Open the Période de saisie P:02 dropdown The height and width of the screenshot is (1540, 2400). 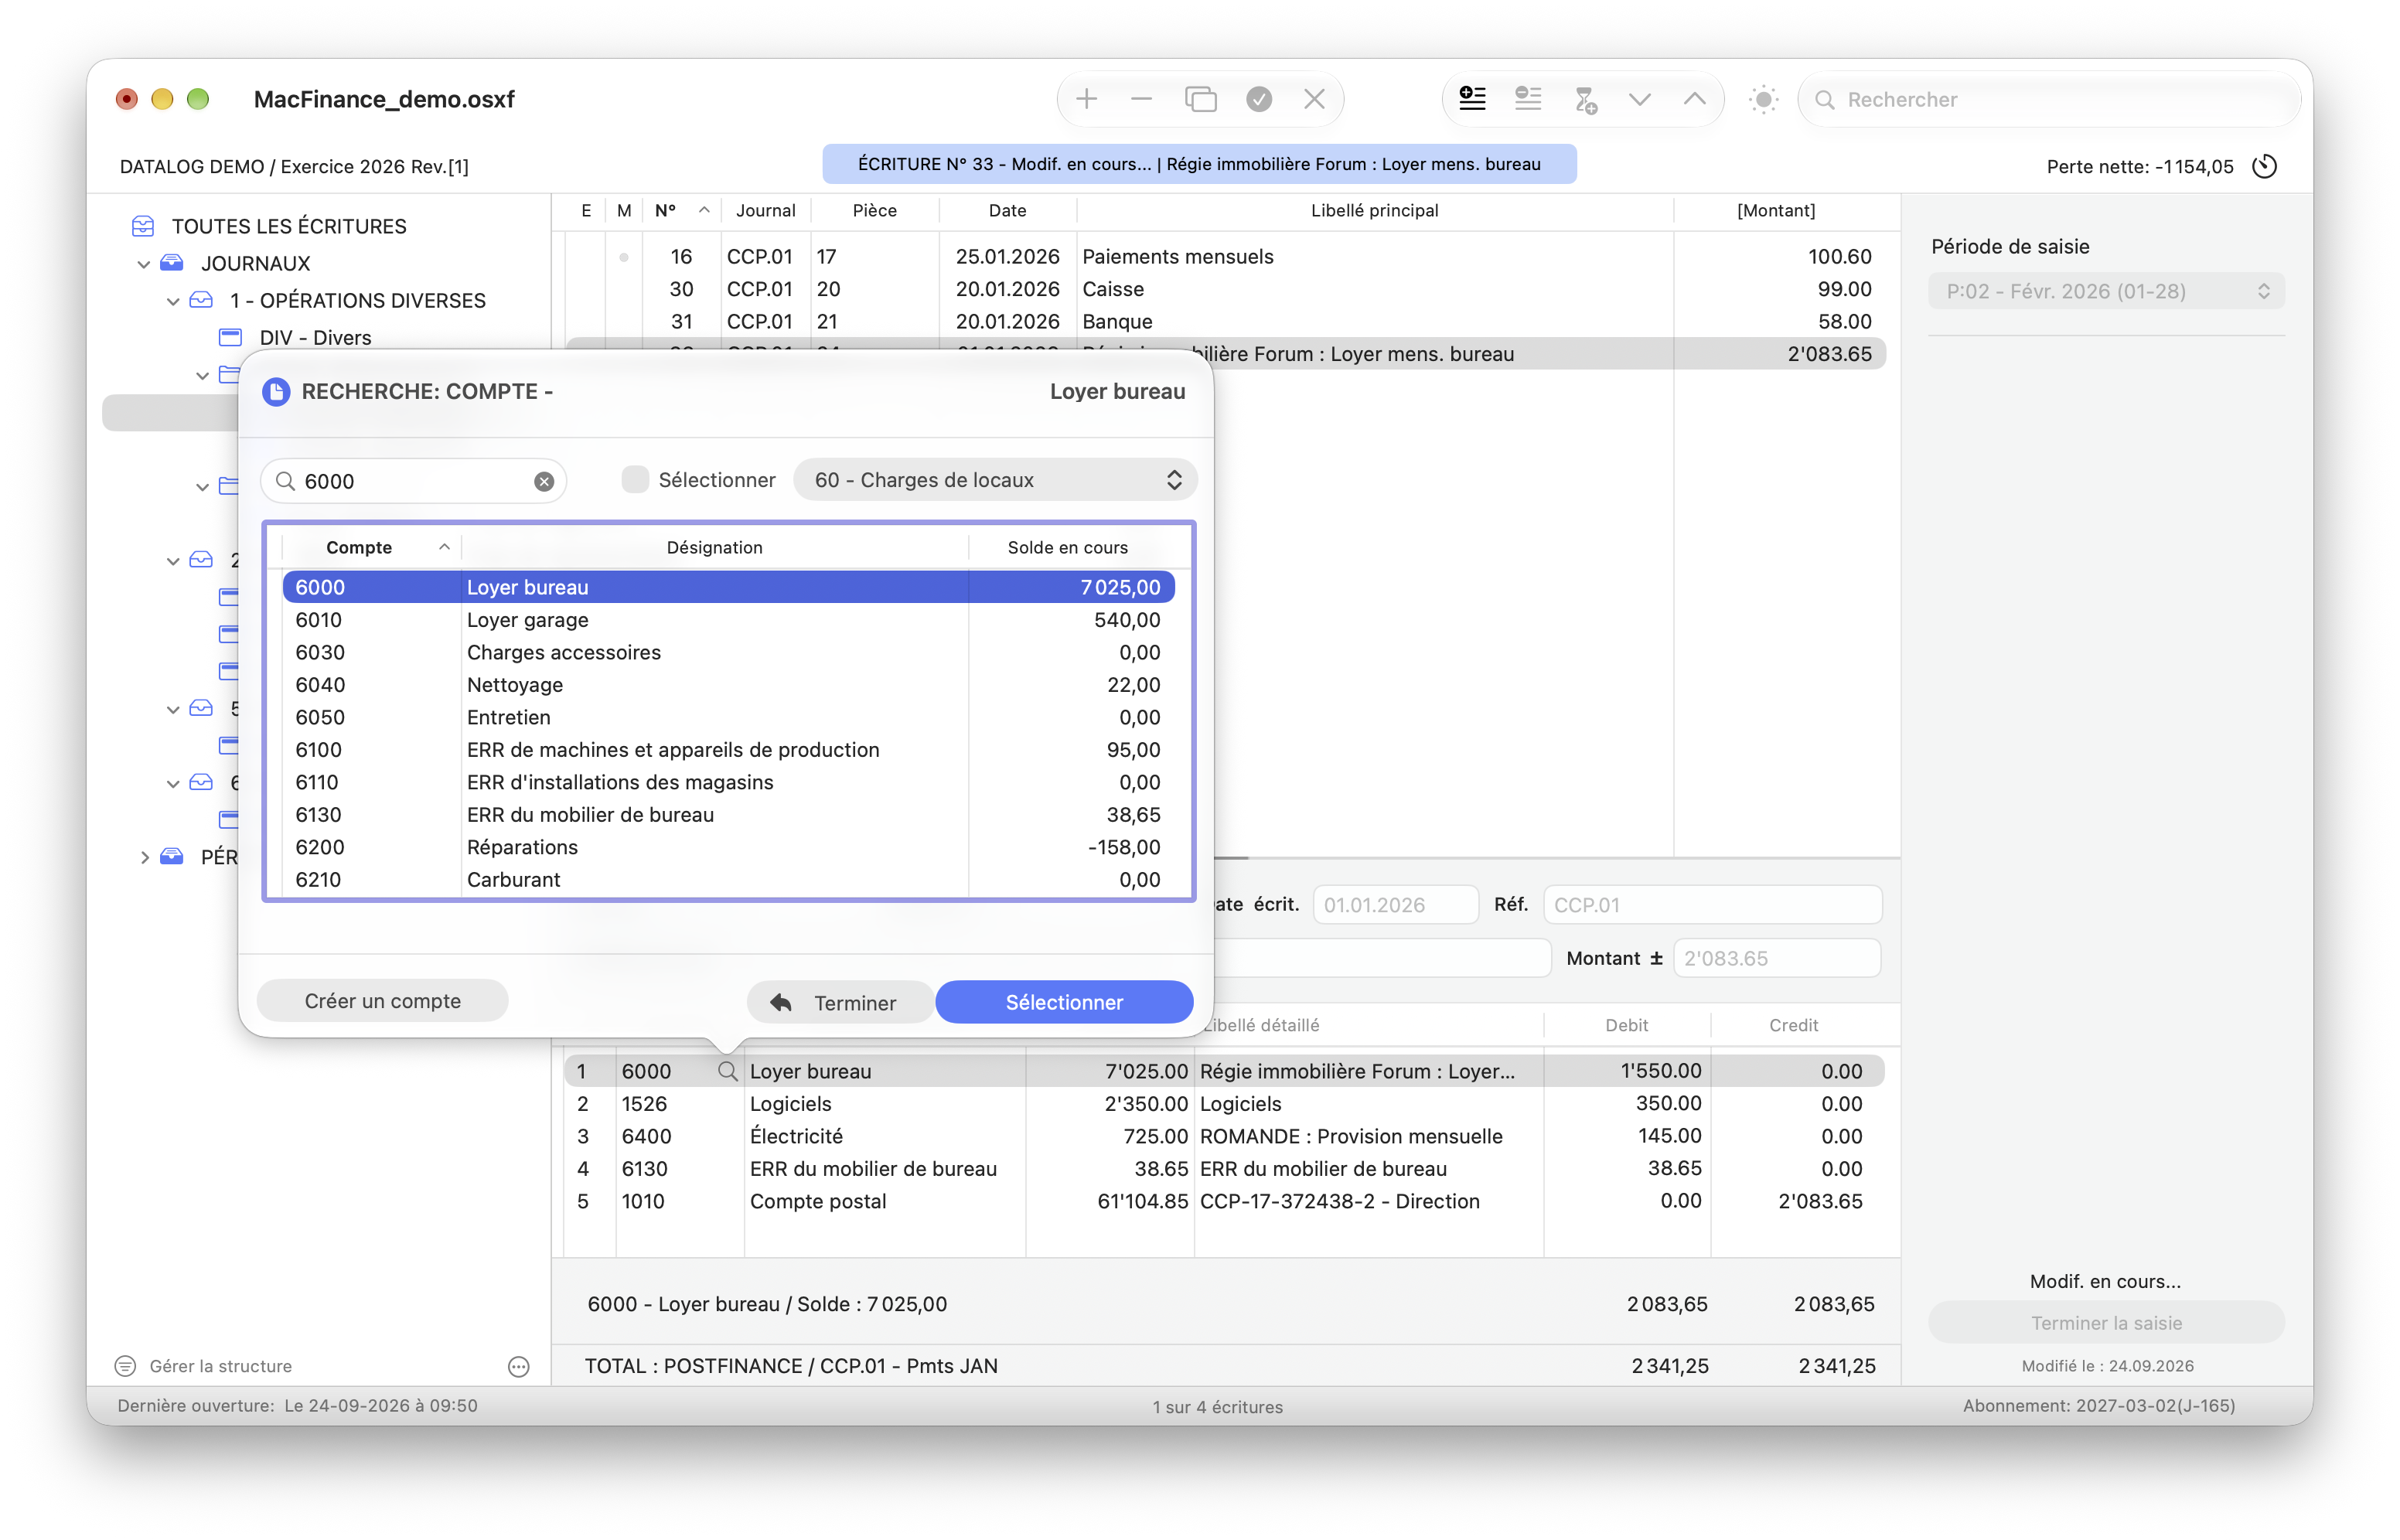[x=2106, y=291]
